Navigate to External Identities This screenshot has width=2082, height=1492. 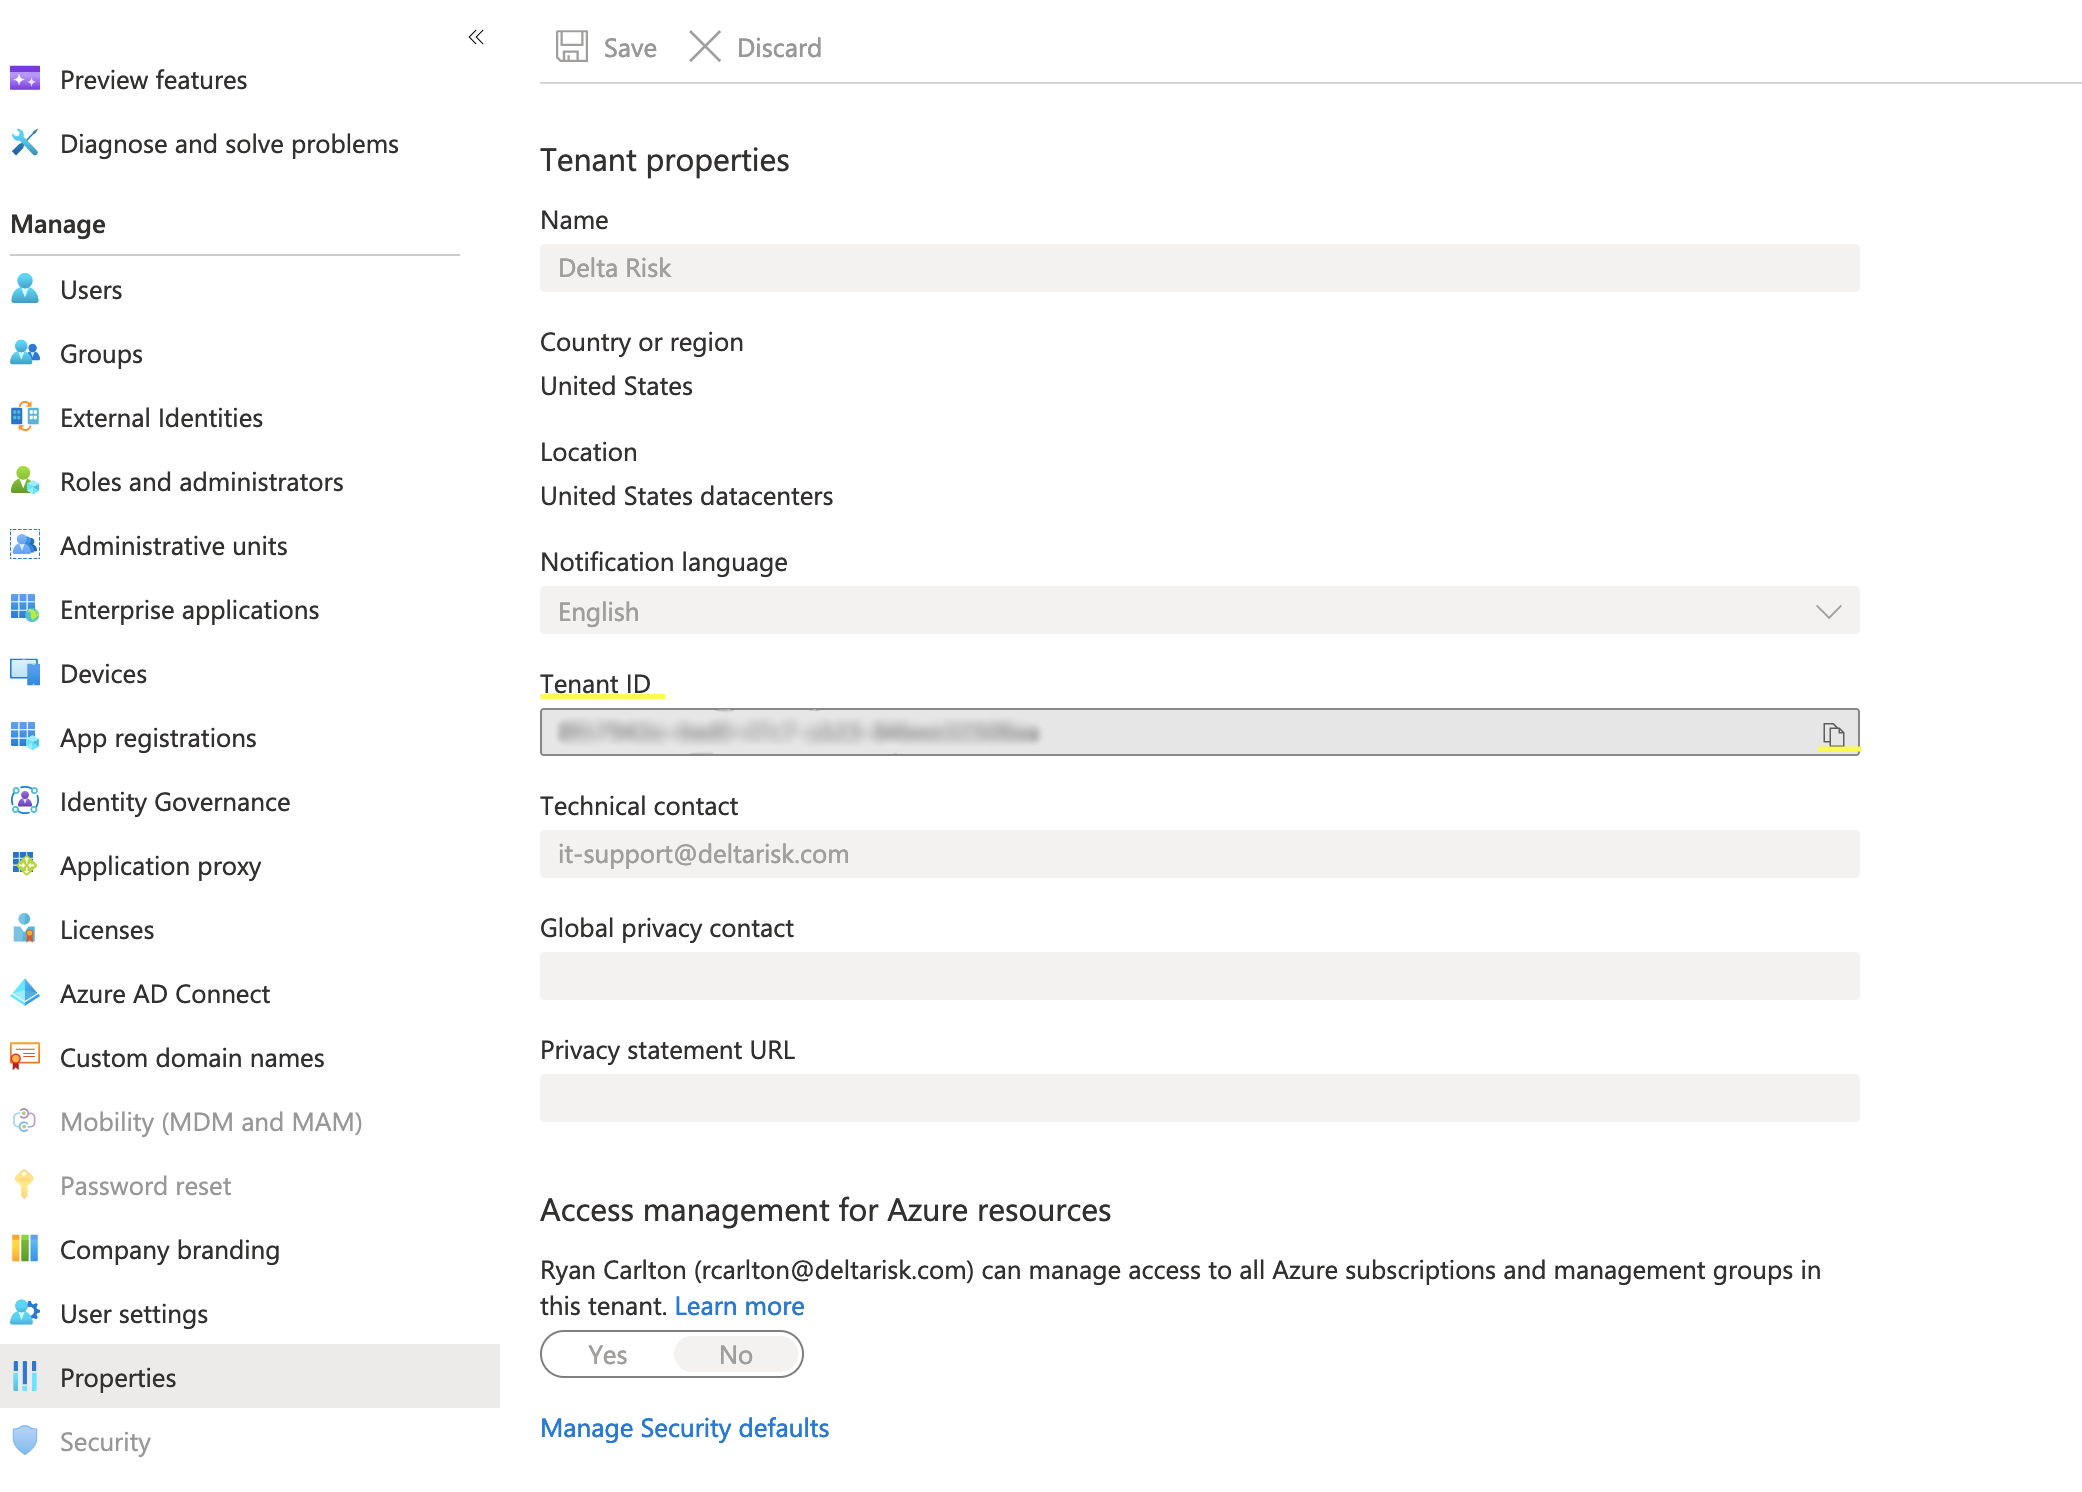pyautogui.click(x=161, y=418)
